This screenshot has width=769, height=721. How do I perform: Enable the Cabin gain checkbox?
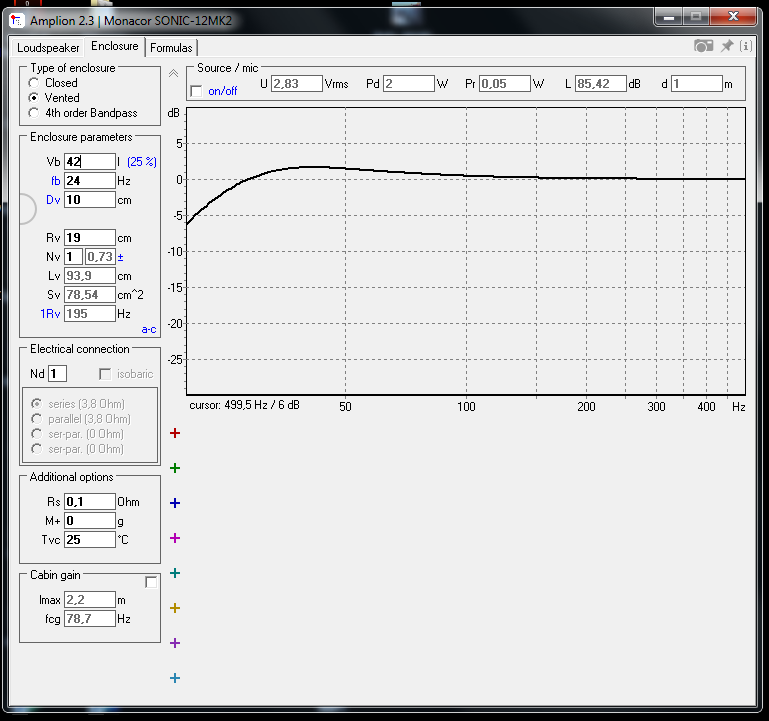(x=151, y=582)
